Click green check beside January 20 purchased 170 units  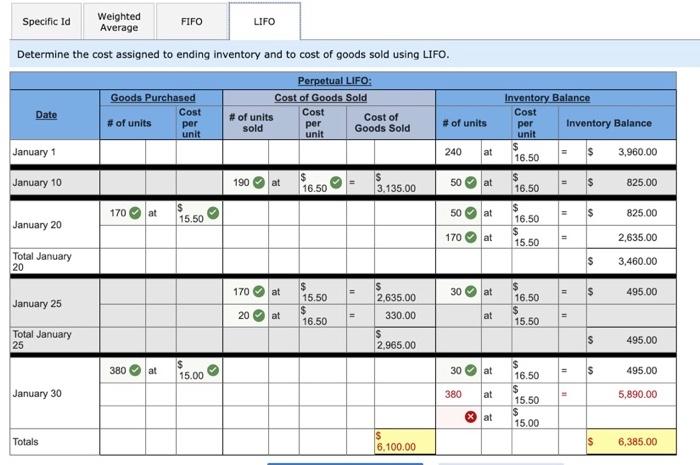[x=135, y=213]
